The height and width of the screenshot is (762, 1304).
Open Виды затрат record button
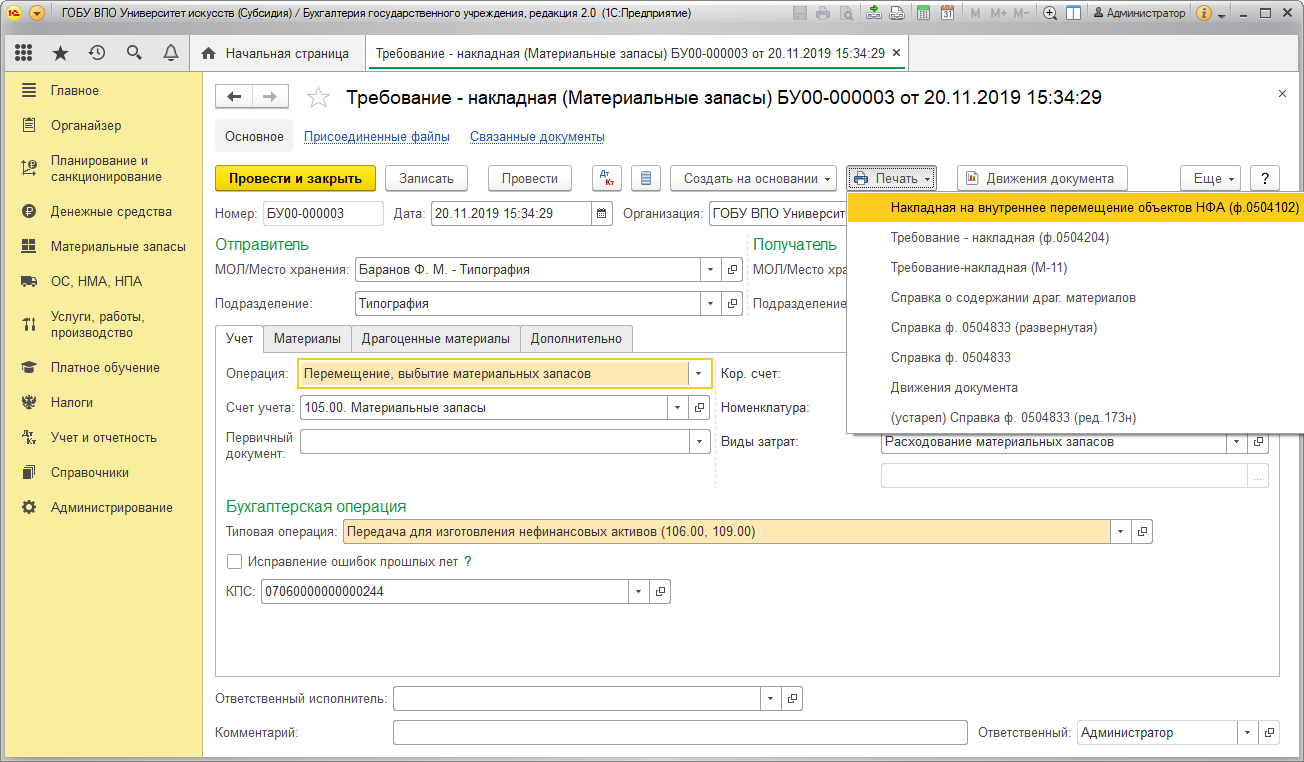(1259, 441)
